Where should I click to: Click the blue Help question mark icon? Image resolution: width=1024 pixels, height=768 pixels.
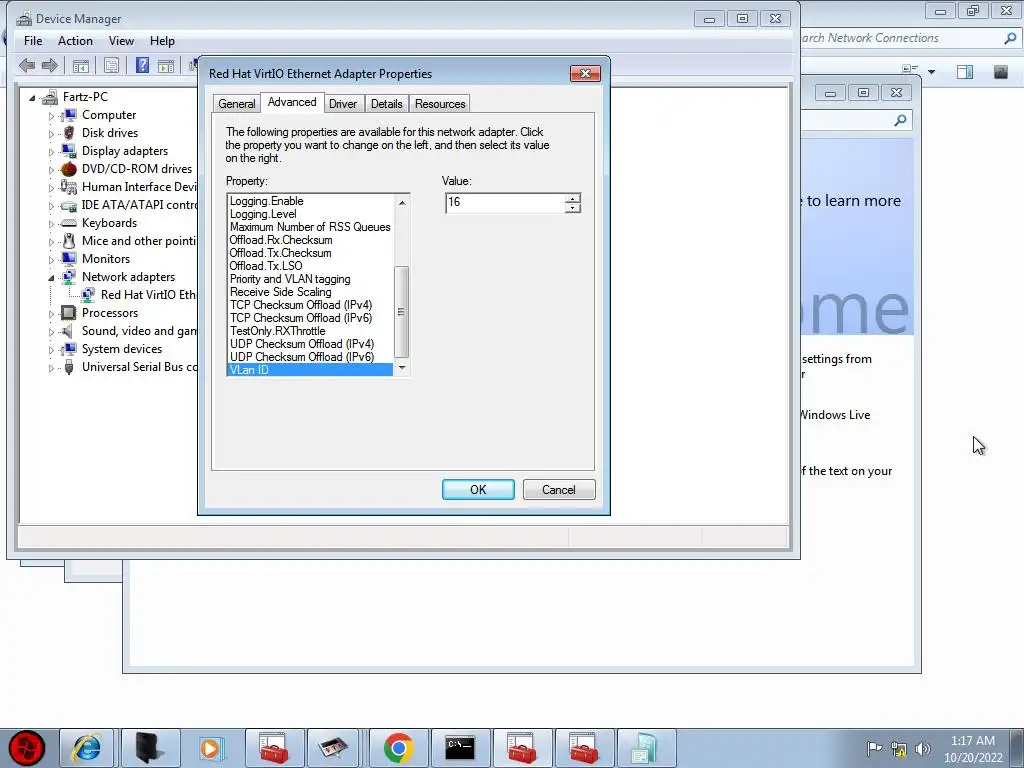point(142,65)
